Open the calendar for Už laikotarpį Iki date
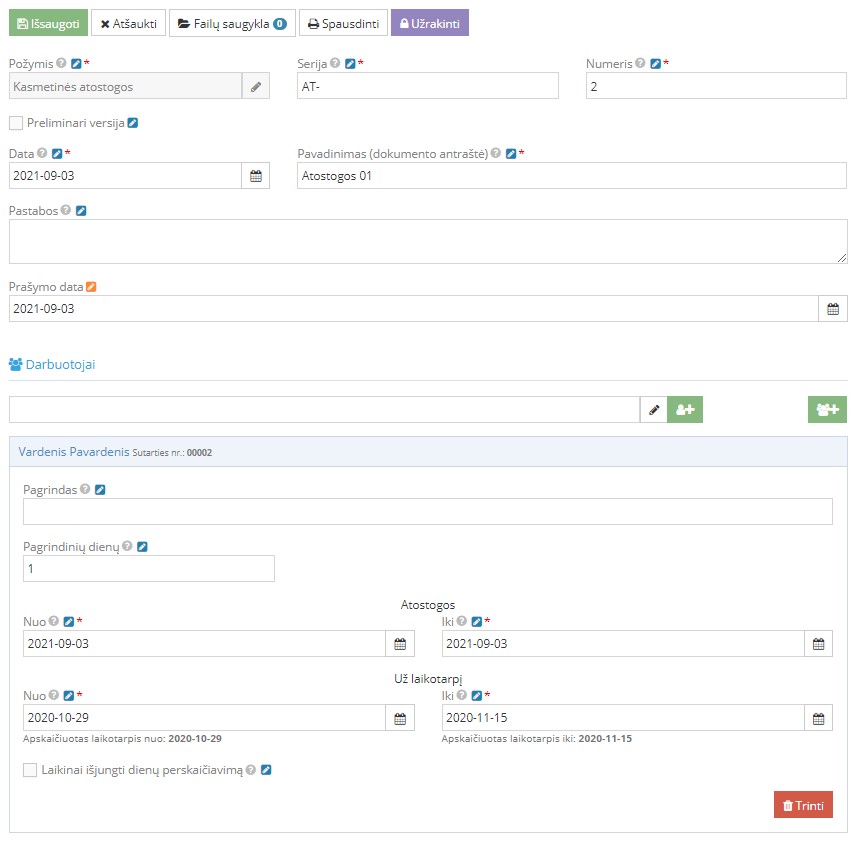The width and height of the screenshot is (864, 848). coord(818,718)
